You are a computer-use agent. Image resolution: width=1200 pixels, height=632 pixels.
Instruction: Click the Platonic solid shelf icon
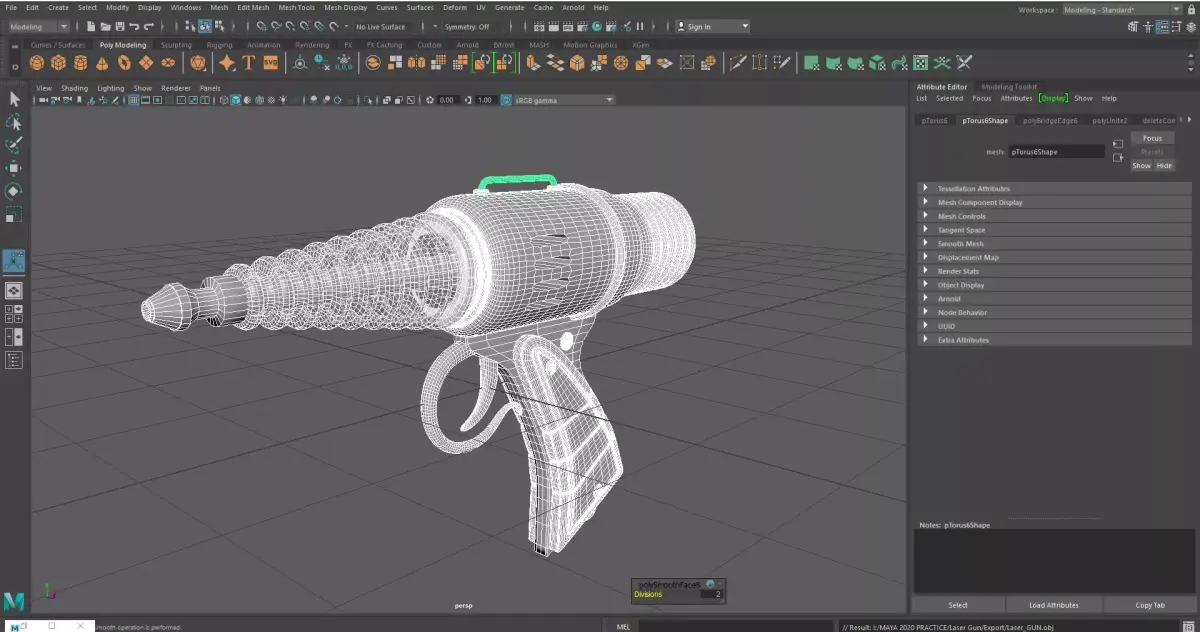[198, 63]
